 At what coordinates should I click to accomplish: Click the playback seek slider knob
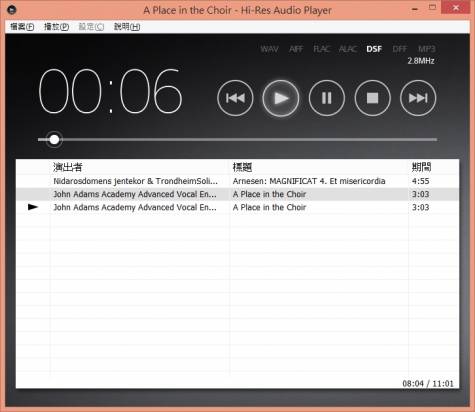[54, 139]
